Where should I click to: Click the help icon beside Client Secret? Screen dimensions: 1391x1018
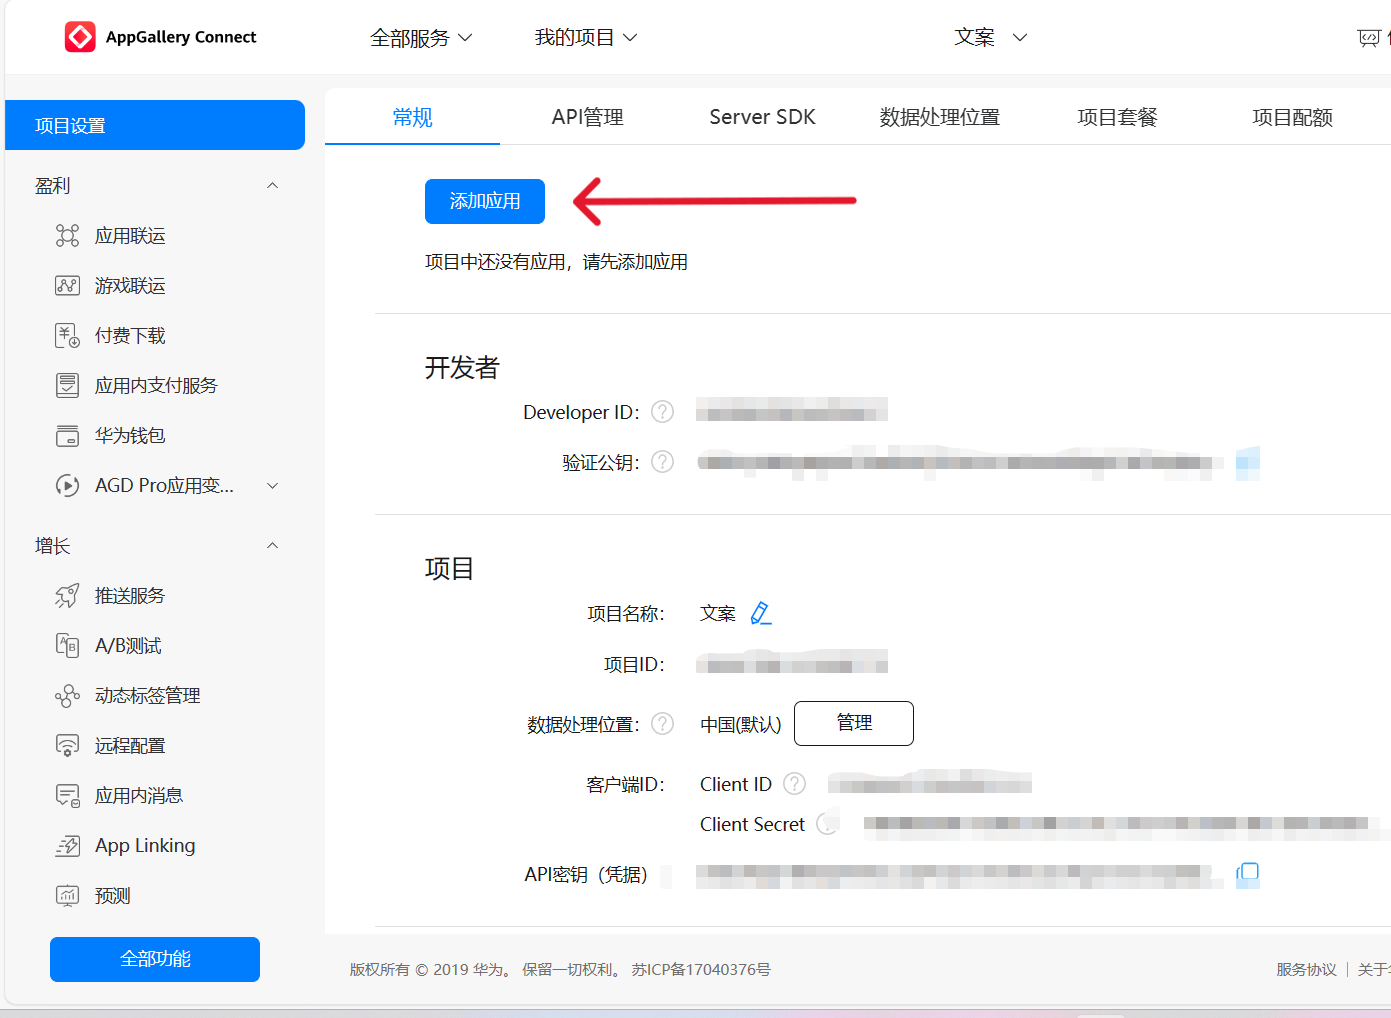pos(827,824)
